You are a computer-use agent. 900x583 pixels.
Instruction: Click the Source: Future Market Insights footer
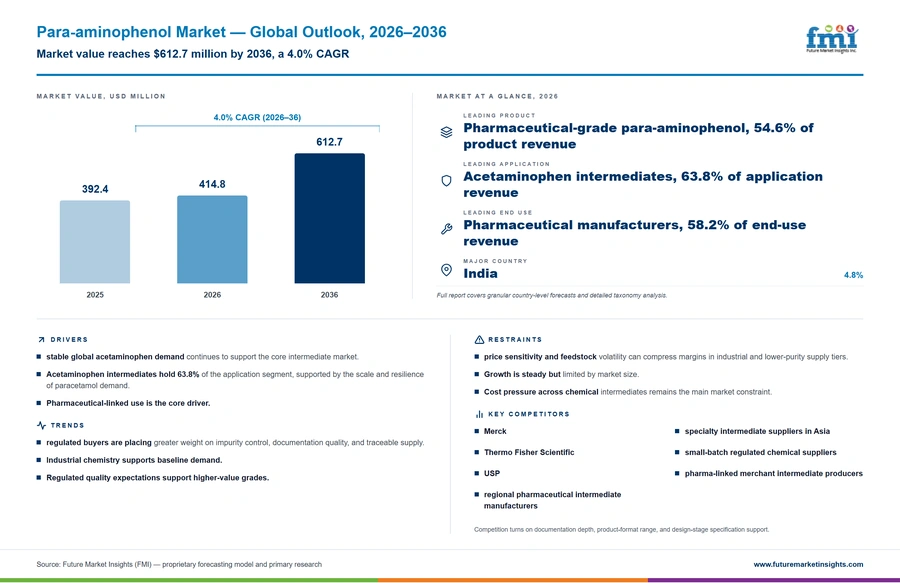(x=179, y=564)
